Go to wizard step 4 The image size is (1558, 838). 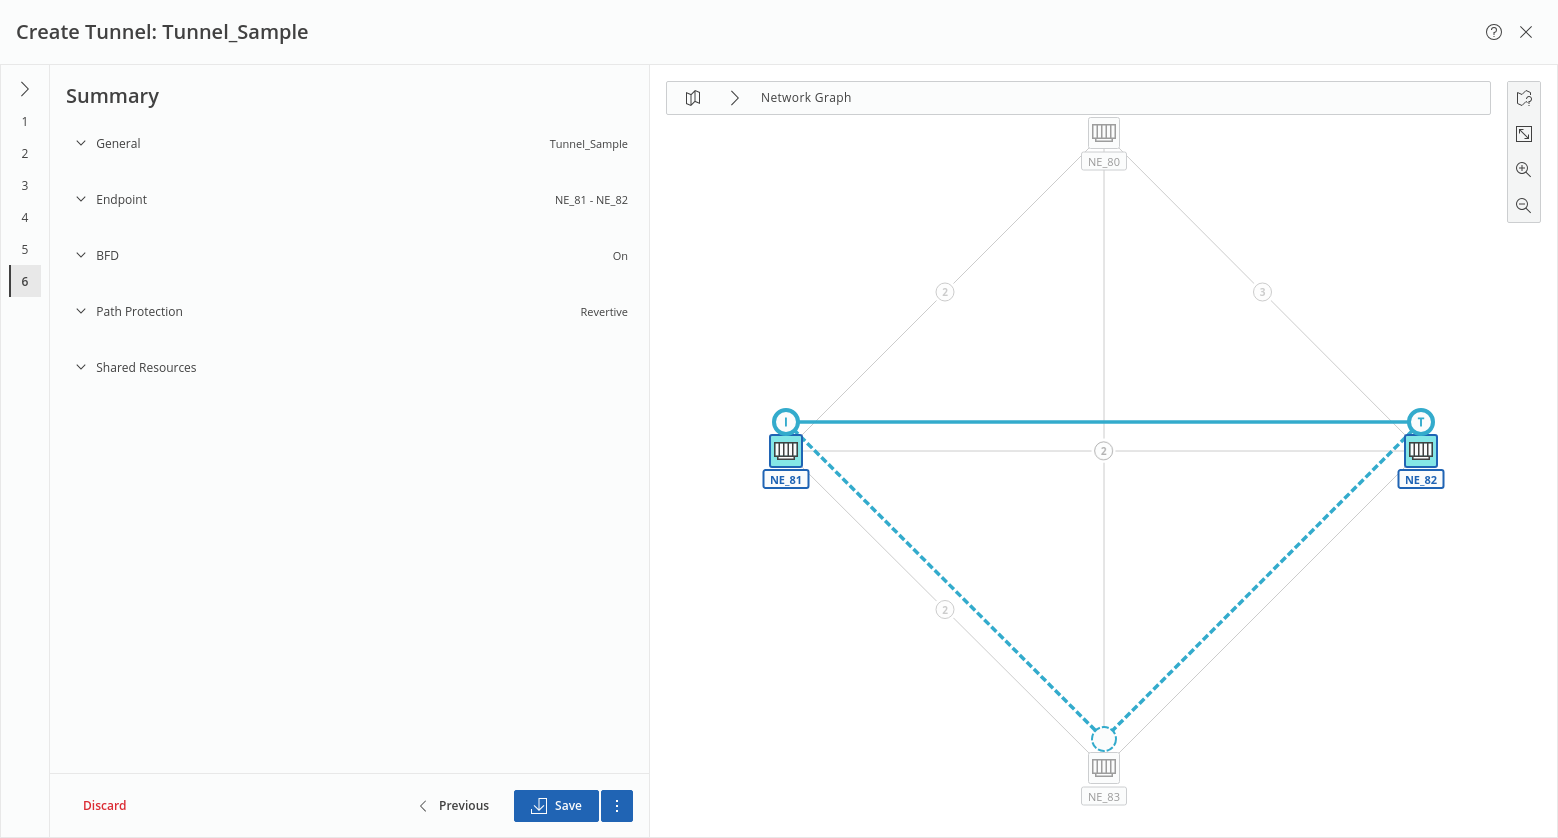click(25, 218)
